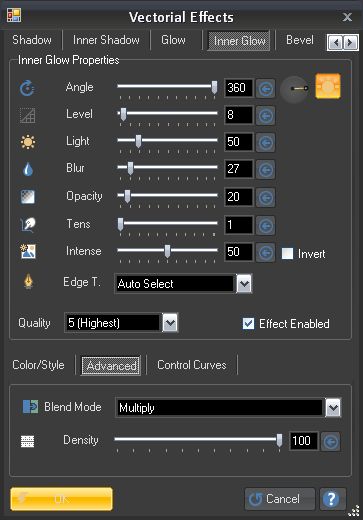This screenshot has width=363, height=520.
Task: Click the Intense picture icon
Action: (x=28, y=251)
